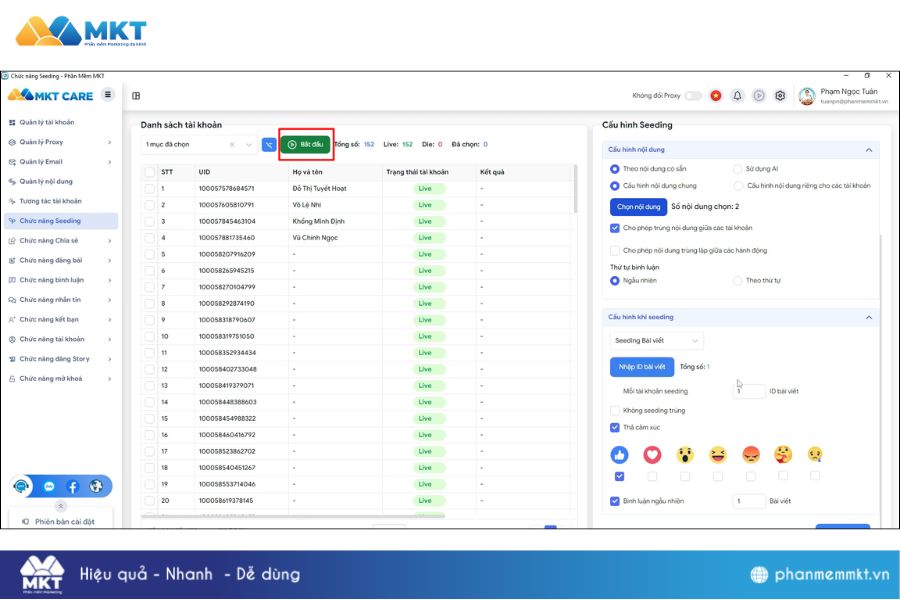Select the Love heart reaction emoji
This screenshot has height=600, width=900.
(652, 455)
